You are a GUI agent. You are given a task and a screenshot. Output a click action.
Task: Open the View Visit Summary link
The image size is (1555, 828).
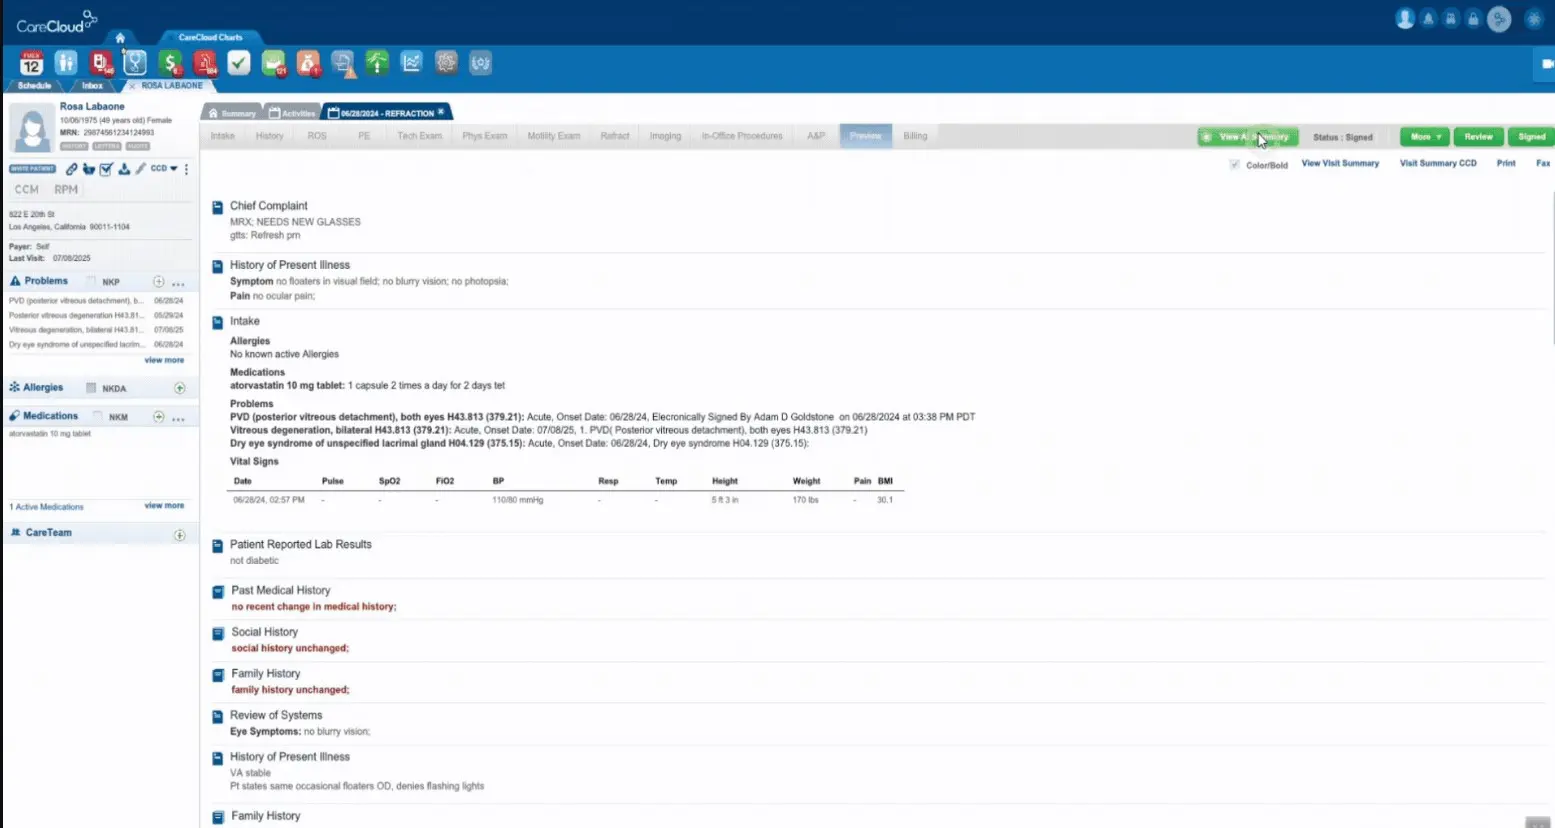pyautogui.click(x=1340, y=163)
